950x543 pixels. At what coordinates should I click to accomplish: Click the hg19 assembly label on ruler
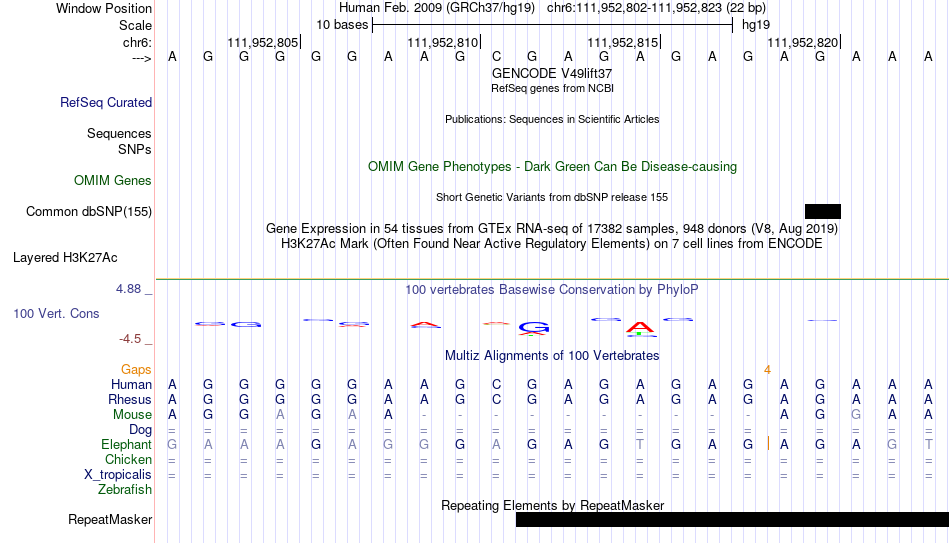point(756,25)
